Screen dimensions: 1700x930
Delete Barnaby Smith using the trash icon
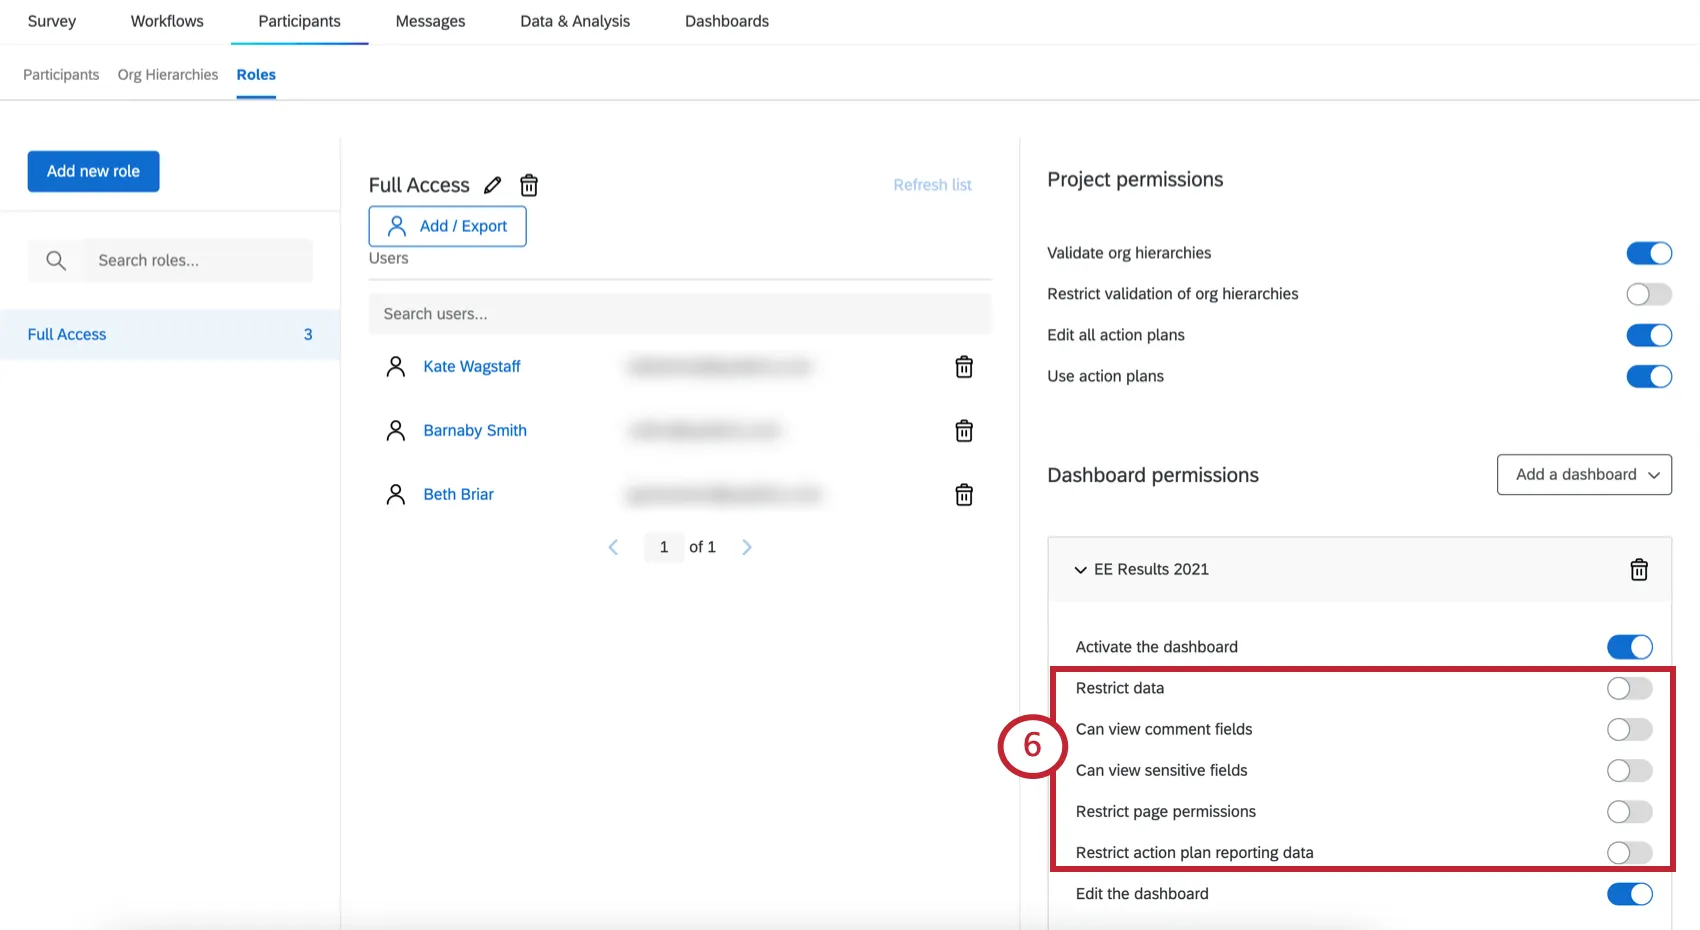(963, 431)
